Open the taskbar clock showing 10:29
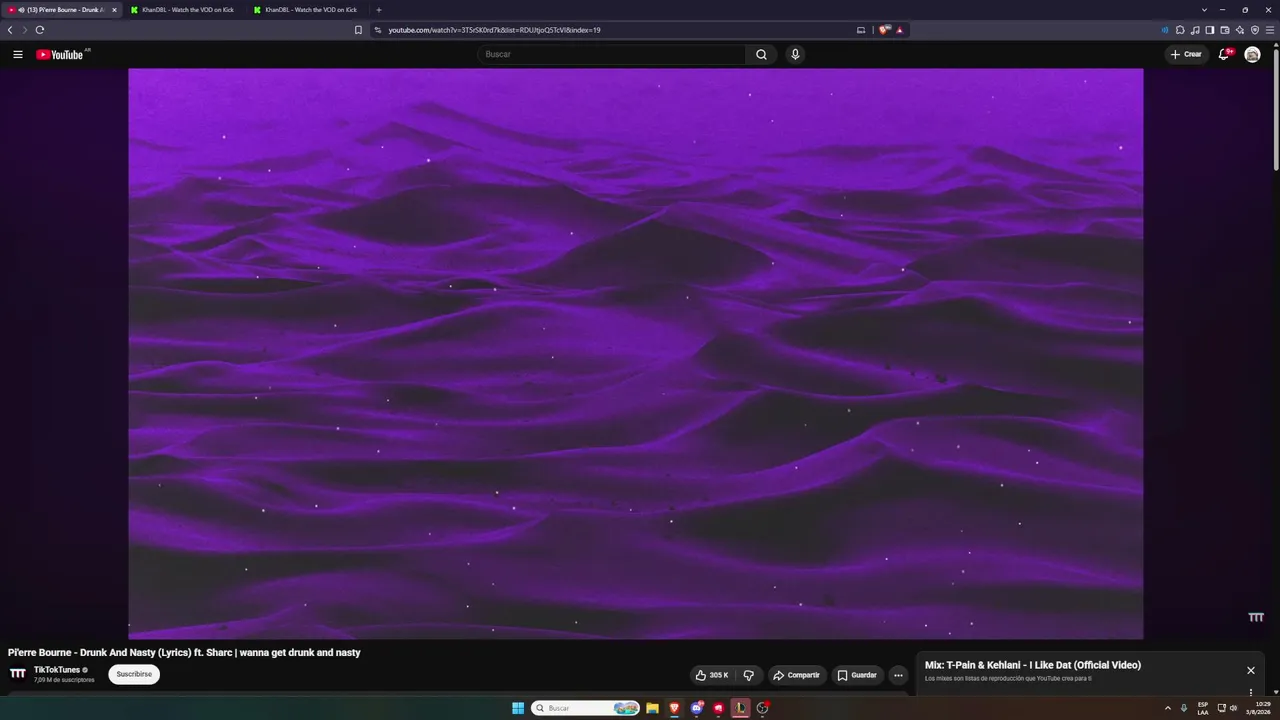The image size is (1280, 720). pos(1258,708)
